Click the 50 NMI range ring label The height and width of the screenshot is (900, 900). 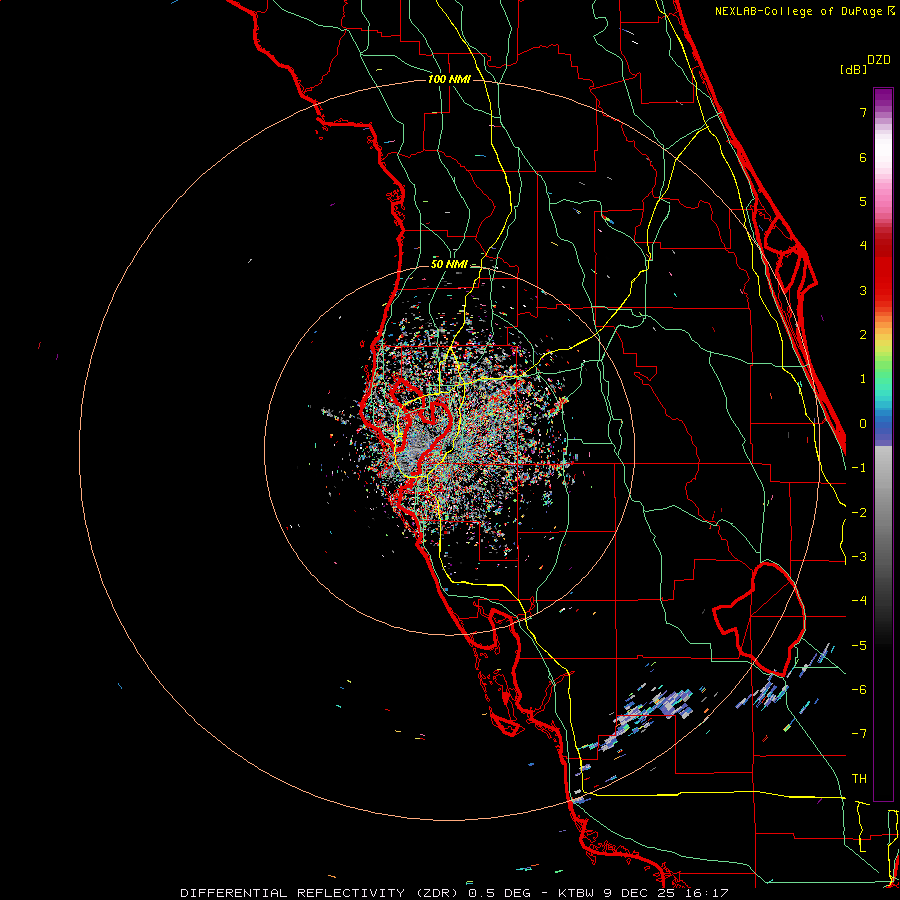click(449, 264)
